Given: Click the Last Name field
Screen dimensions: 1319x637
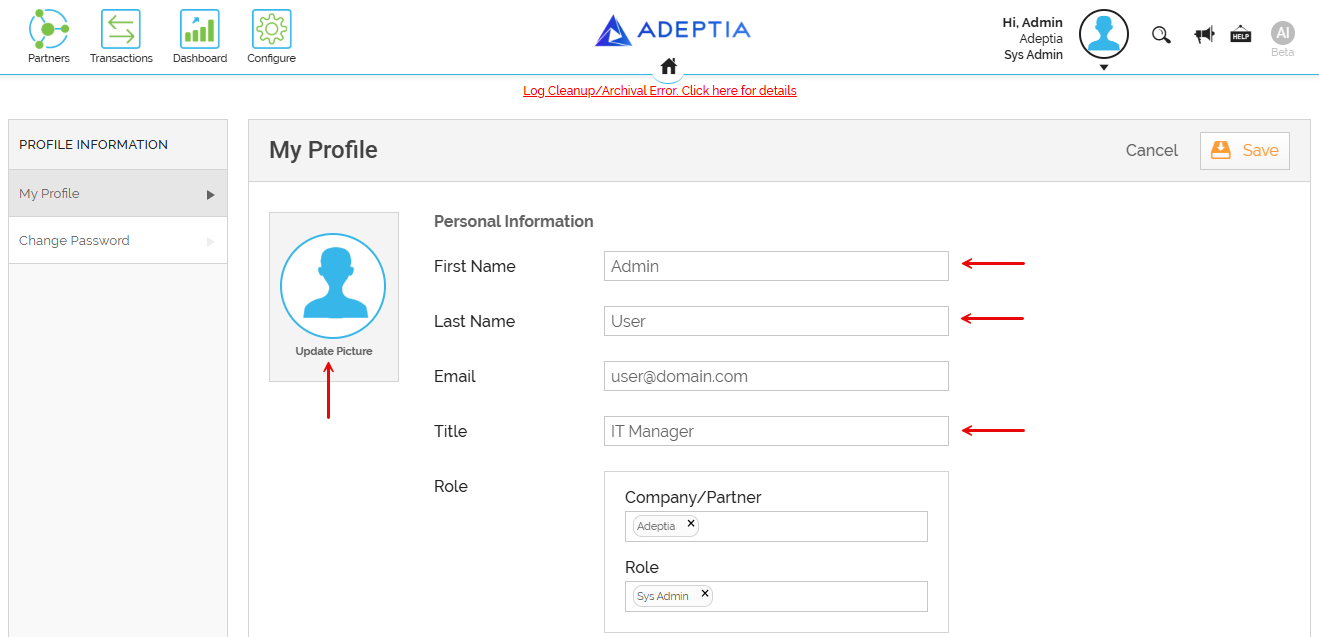Looking at the screenshot, I should click(x=776, y=321).
